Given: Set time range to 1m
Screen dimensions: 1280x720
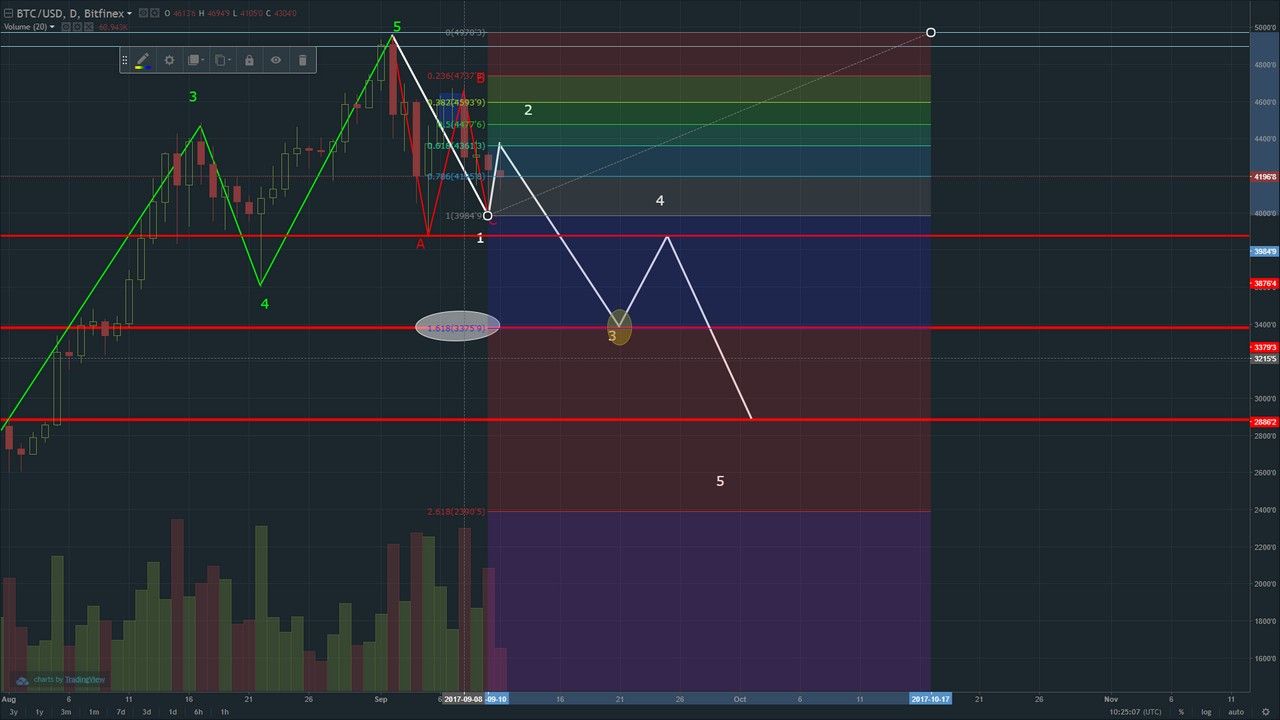Looking at the screenshot, I should click(x=93, y=712).
